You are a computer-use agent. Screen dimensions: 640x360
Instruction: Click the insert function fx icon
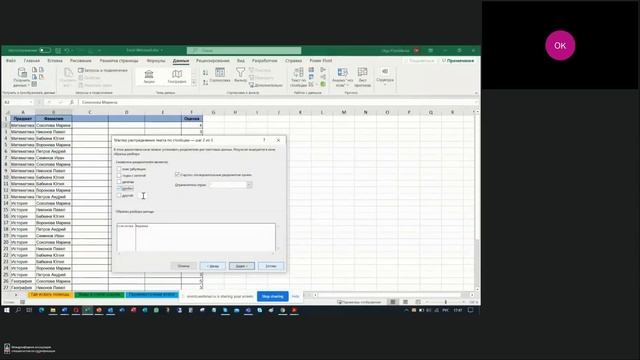click(x=72, y=102)
